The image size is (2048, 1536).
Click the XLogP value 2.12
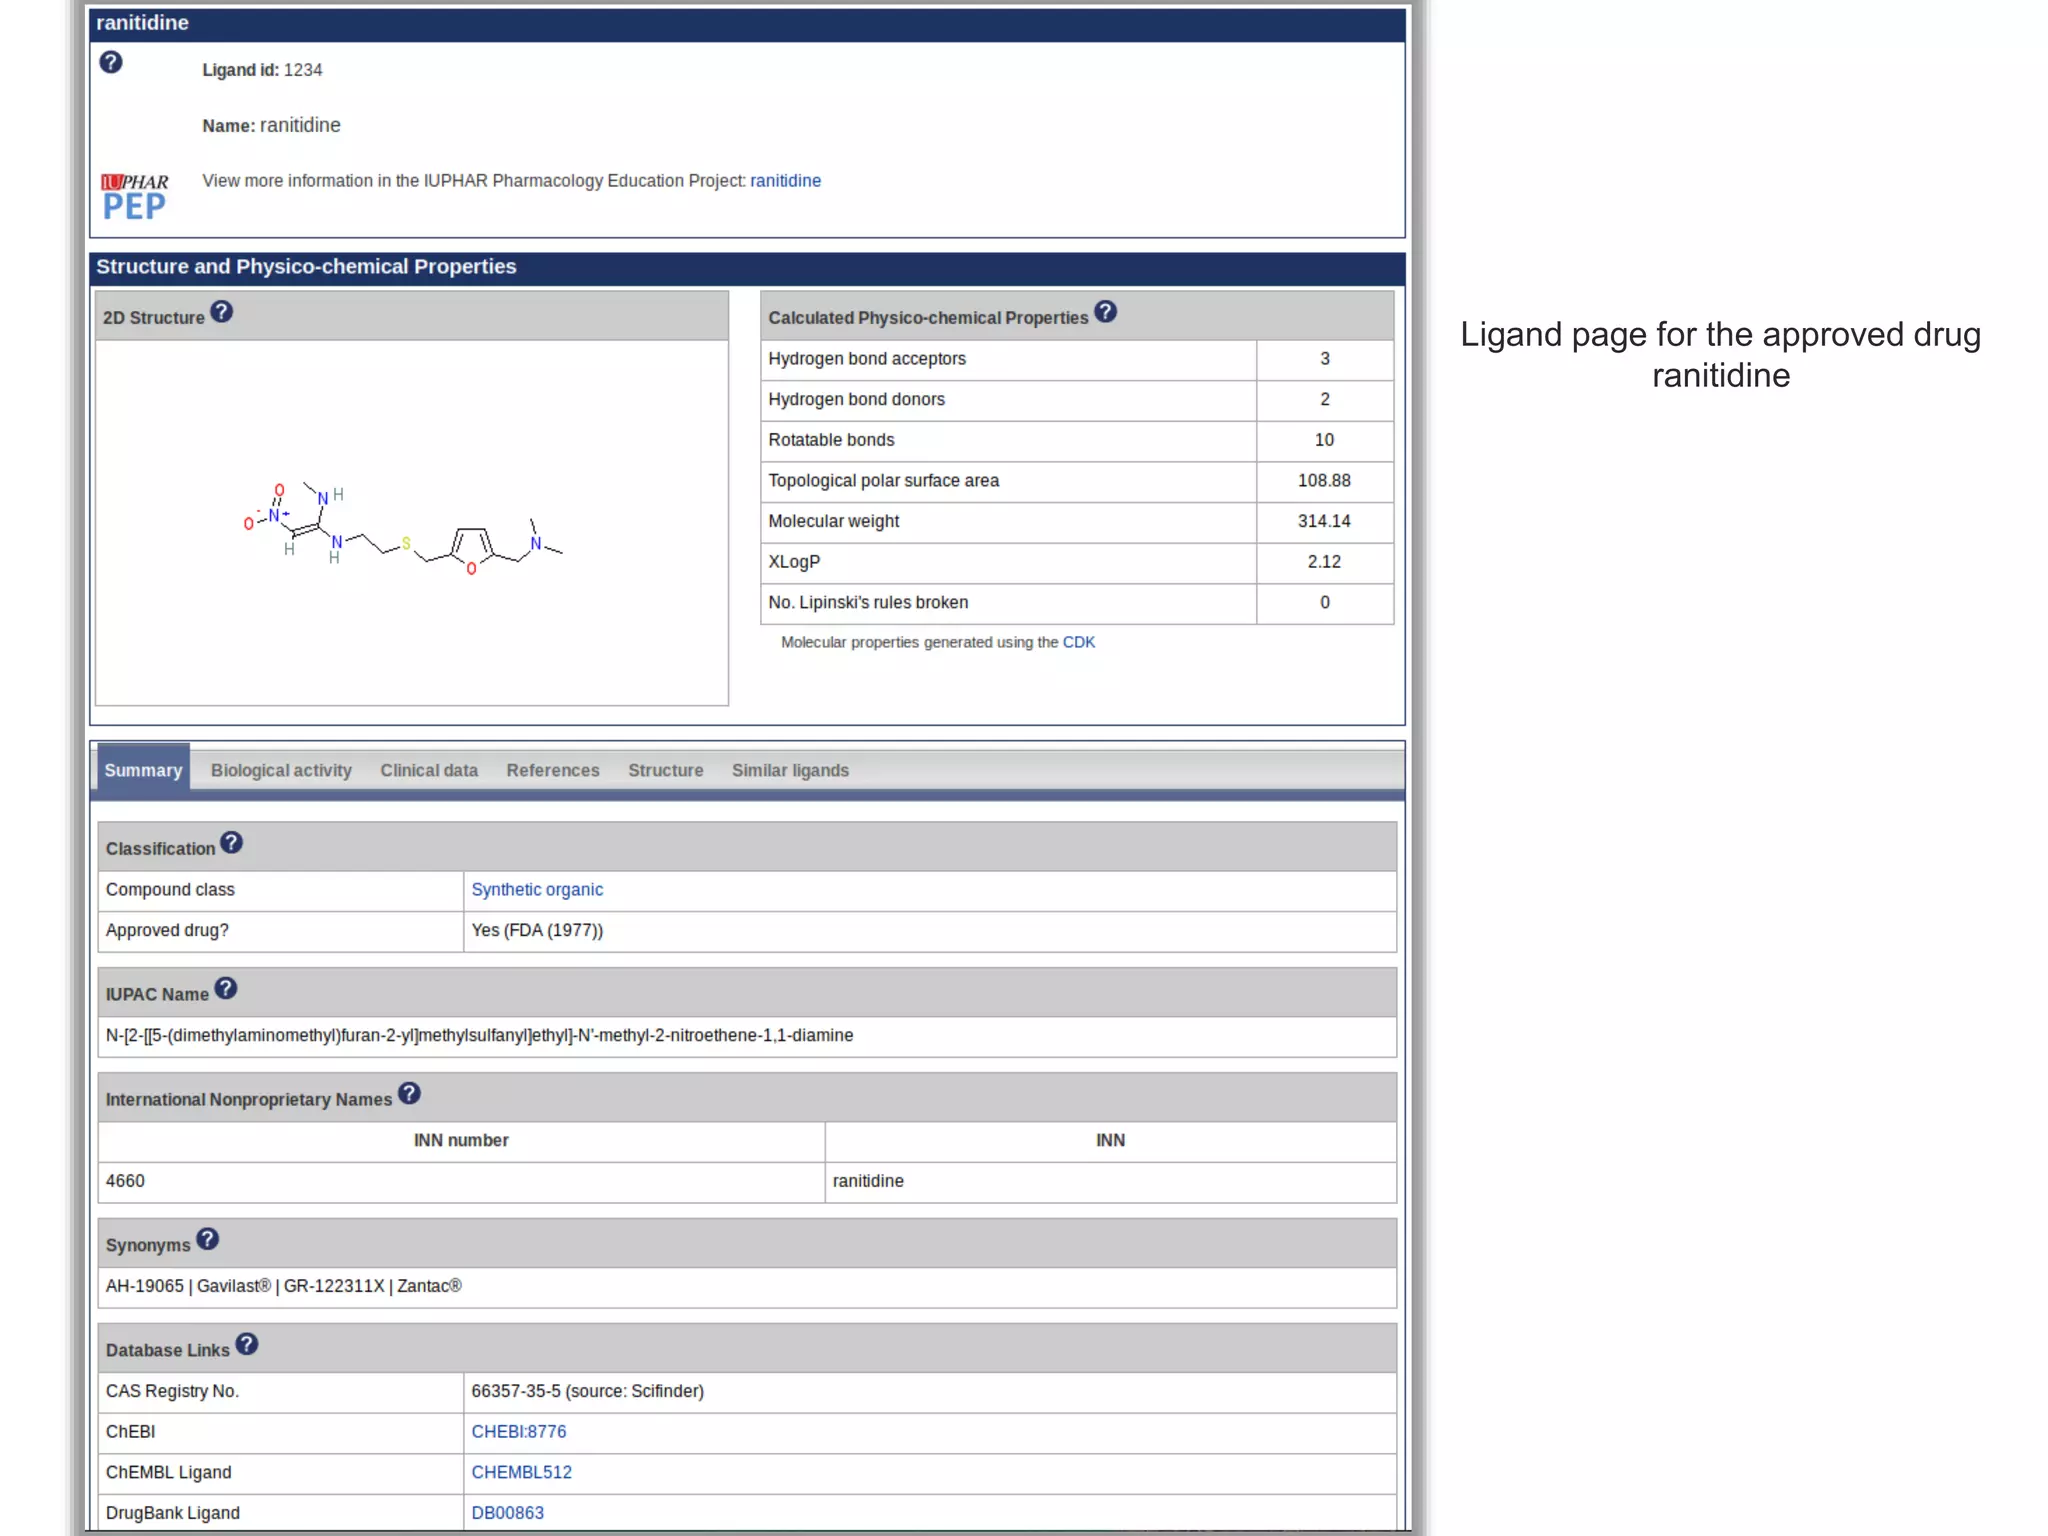tap(1325, 562)
